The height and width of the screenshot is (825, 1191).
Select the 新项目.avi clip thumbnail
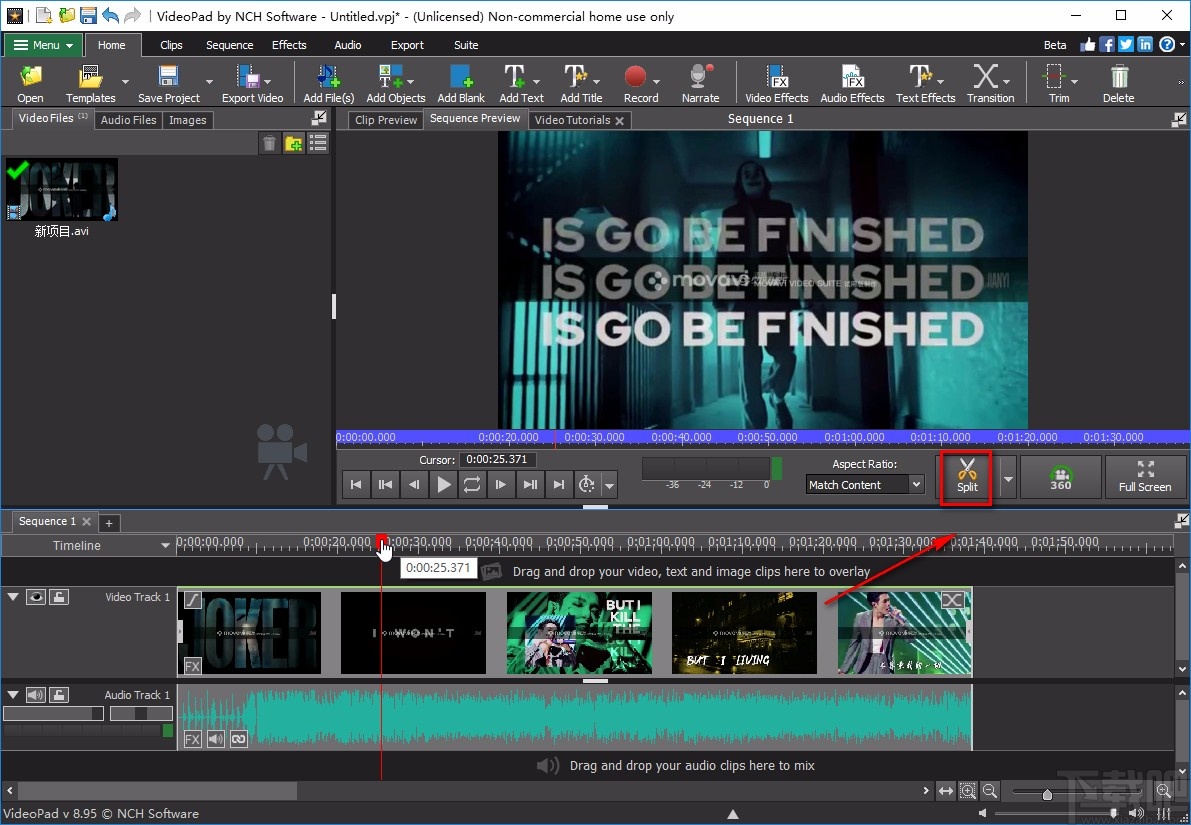(62, 189)
